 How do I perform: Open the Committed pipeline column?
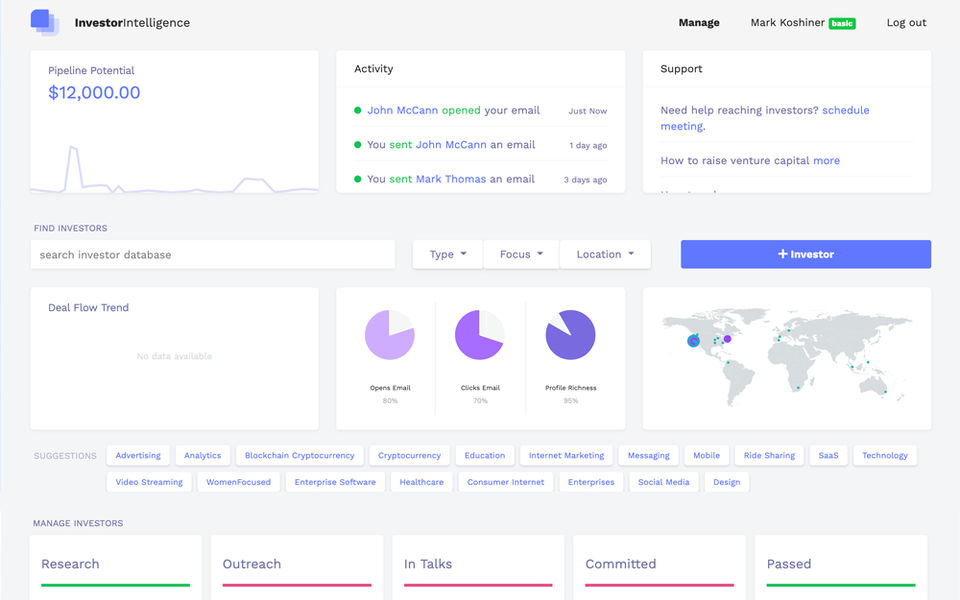[659, 568]
